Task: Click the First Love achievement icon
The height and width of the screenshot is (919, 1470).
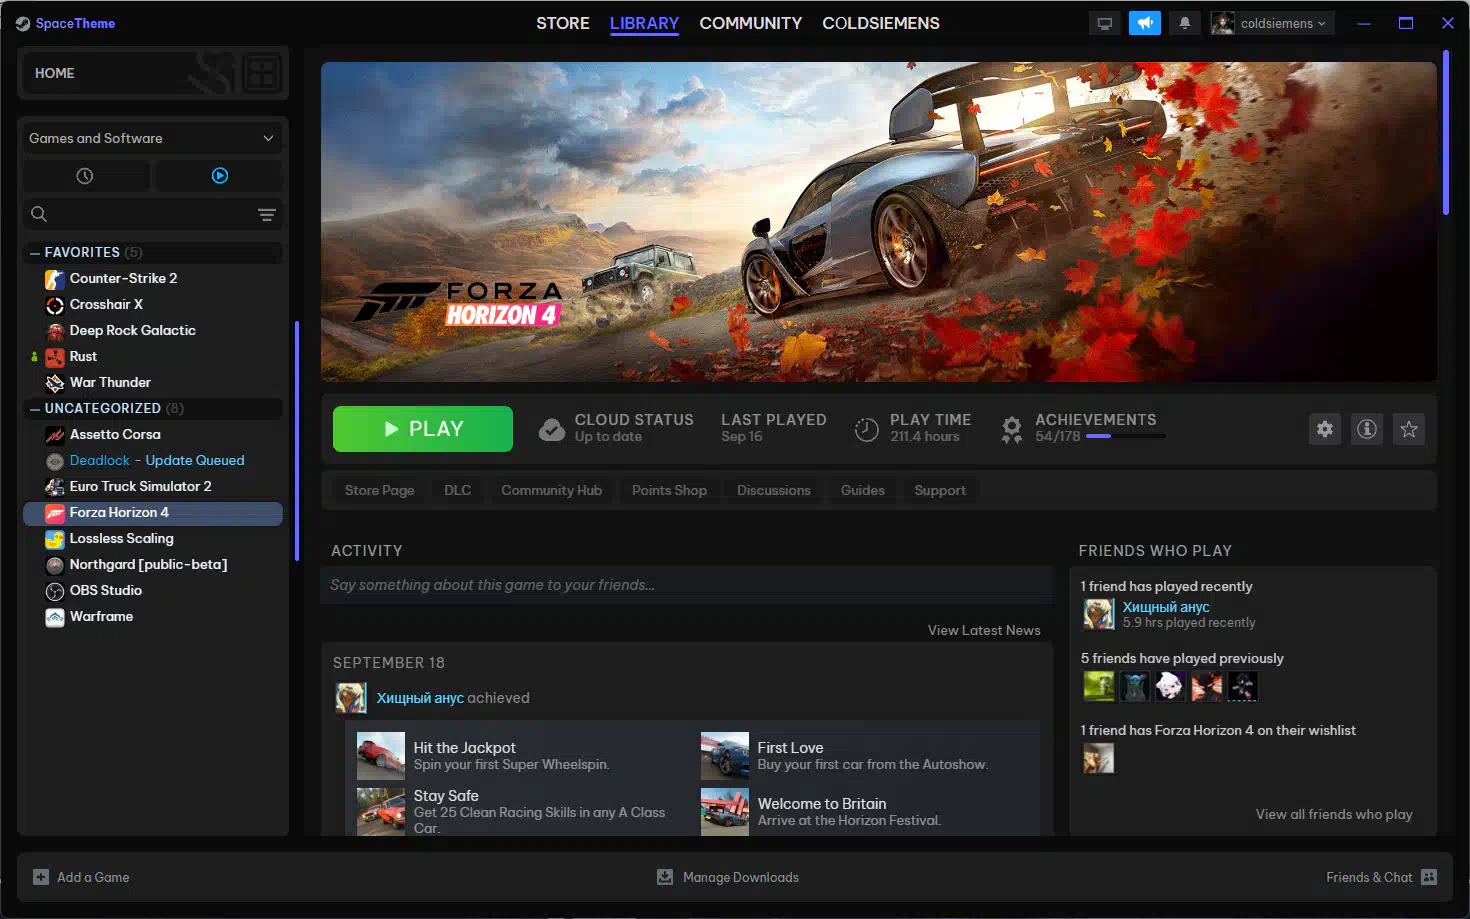Action: tap(725, 756)
